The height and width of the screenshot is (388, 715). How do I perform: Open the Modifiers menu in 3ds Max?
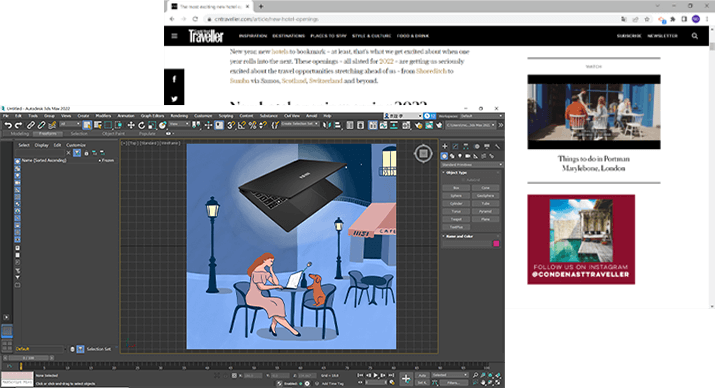point(103,116)
